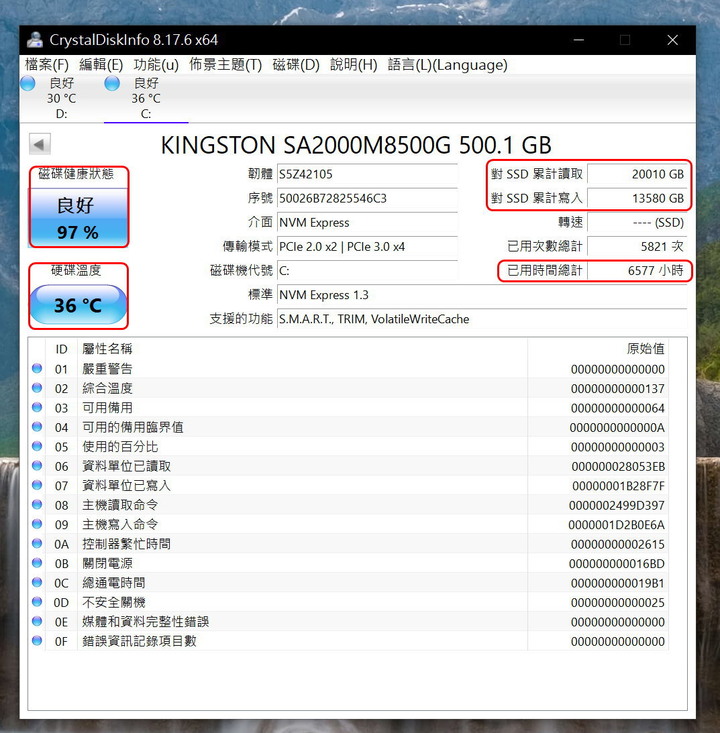Click the 磁碟機代號 field showing C:

pyautogui.click(x=367, y=271)
